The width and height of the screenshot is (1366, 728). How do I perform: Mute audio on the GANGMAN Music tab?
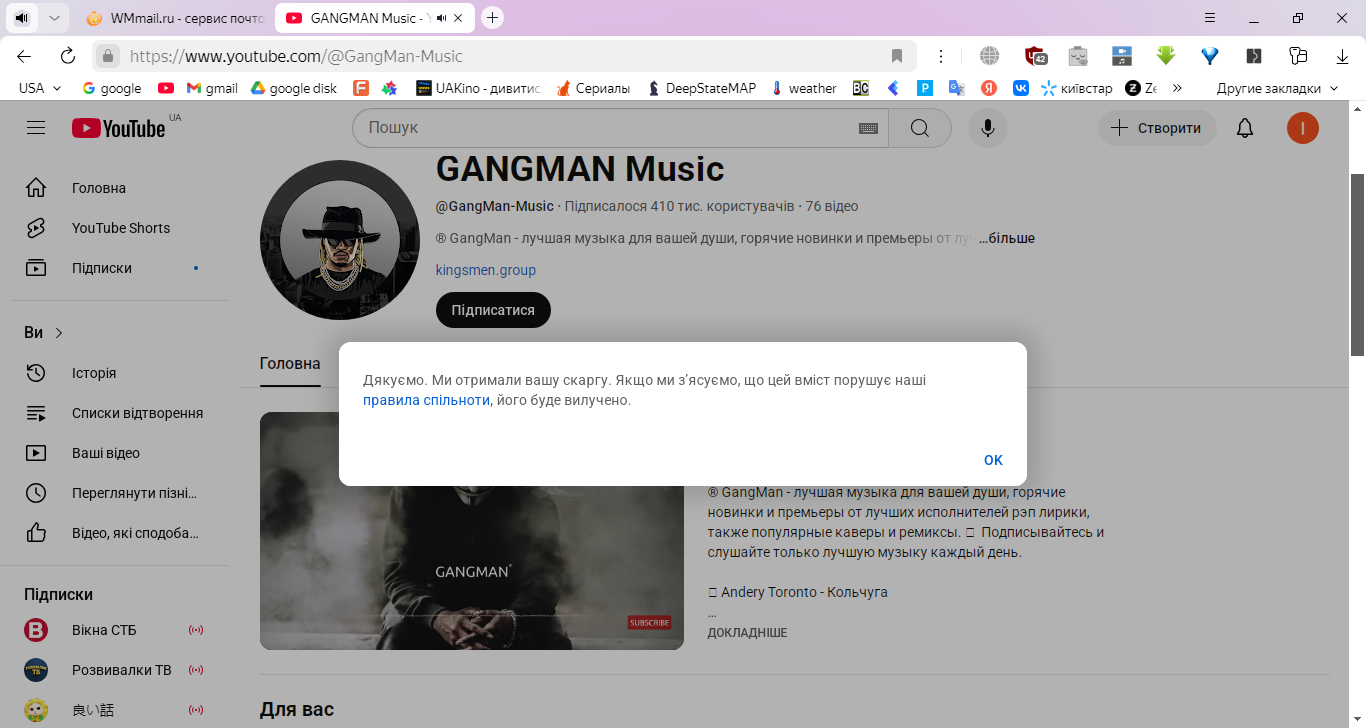click(x=441, y=18)
